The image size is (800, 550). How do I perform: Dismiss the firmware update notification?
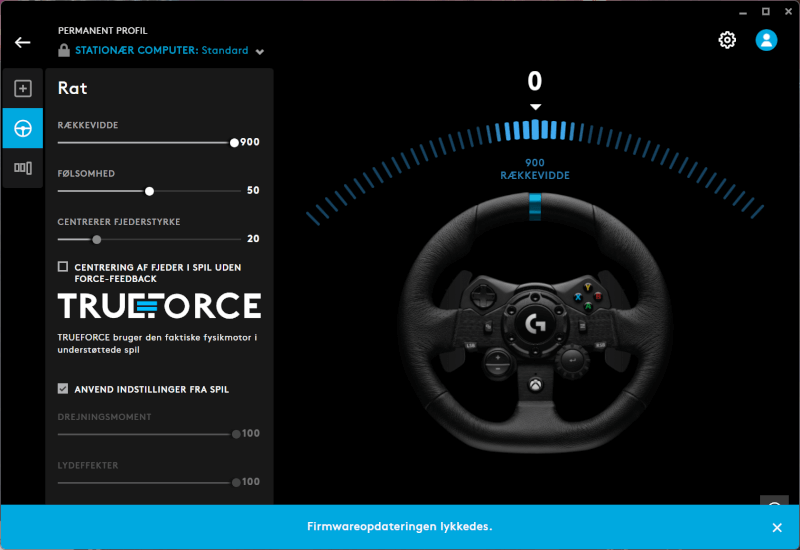[x=777, y=528]
